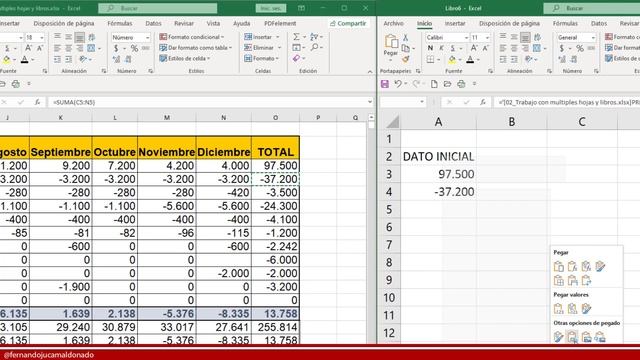The height and width of the screenshot is (360, 640).
Task: Toggle Underline (S) in Libro6 window
Action: [x=452, y=48]
